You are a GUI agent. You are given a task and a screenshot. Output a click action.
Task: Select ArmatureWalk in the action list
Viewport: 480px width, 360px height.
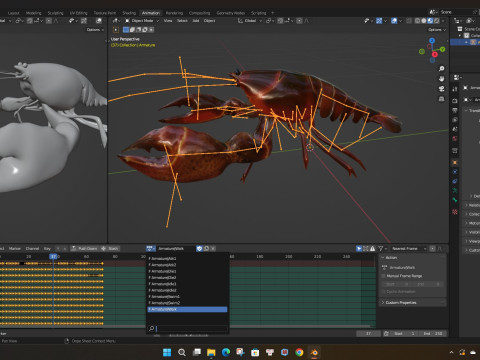187,309
